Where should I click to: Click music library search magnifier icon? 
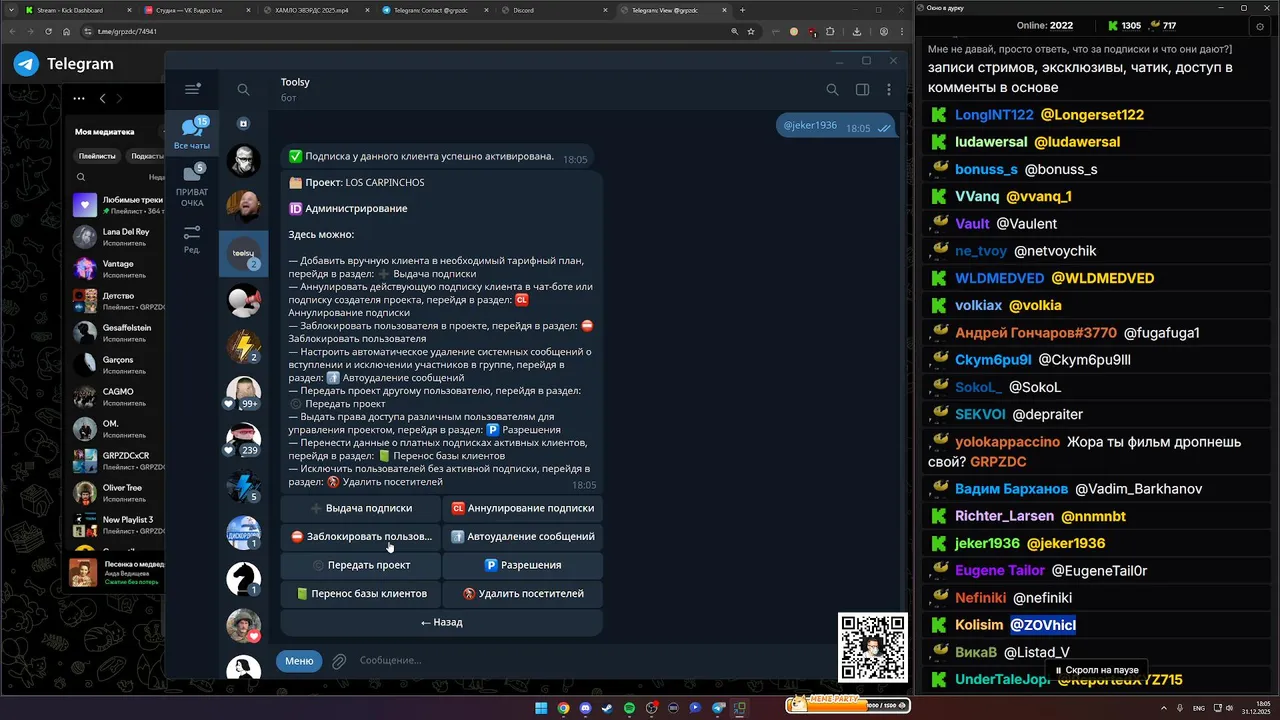coord(81,177)
